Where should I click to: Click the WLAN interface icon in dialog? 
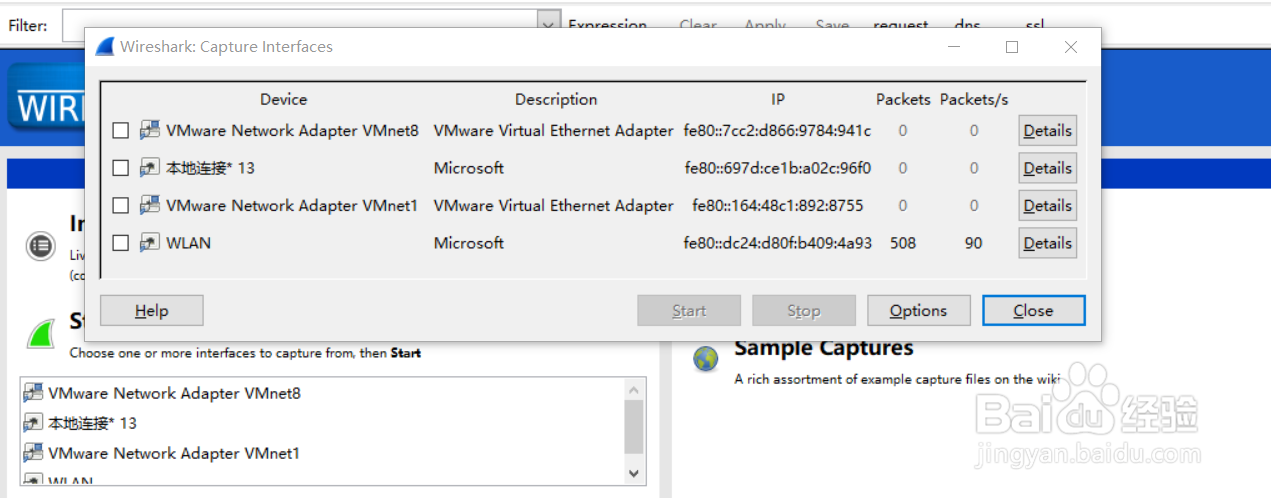150,243
